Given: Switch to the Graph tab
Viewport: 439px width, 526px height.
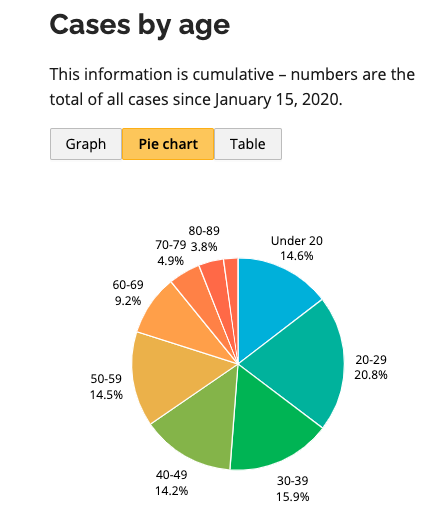Looking at the screenshot, I should click(x=86, y=144).
